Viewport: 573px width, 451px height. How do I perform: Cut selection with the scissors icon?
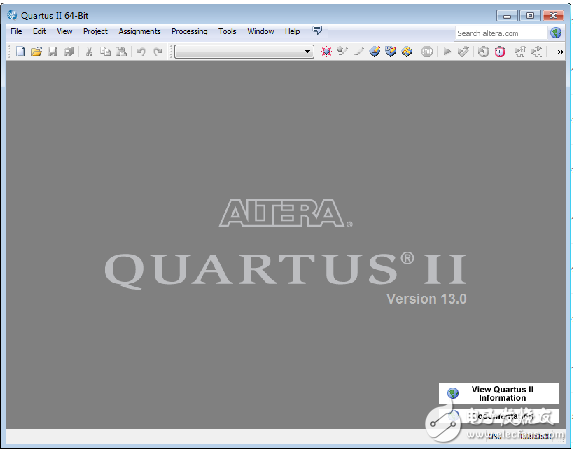point(89,52)
